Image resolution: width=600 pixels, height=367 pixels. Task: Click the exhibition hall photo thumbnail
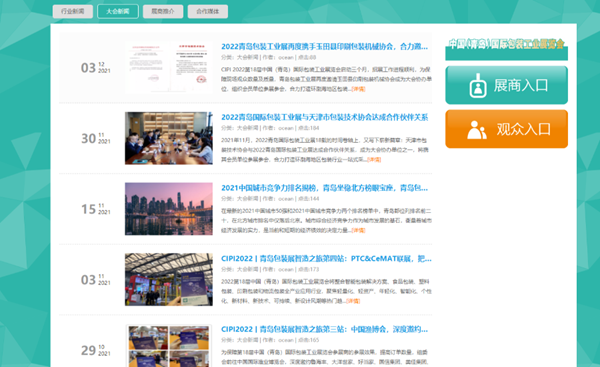tap(169, 279)
